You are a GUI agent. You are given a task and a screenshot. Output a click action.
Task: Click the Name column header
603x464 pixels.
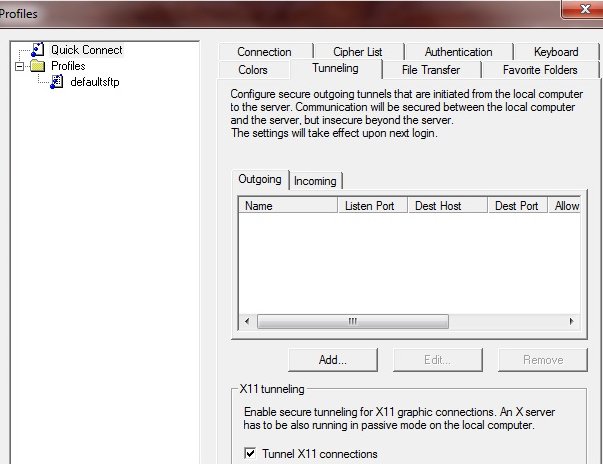pos(288,206)
